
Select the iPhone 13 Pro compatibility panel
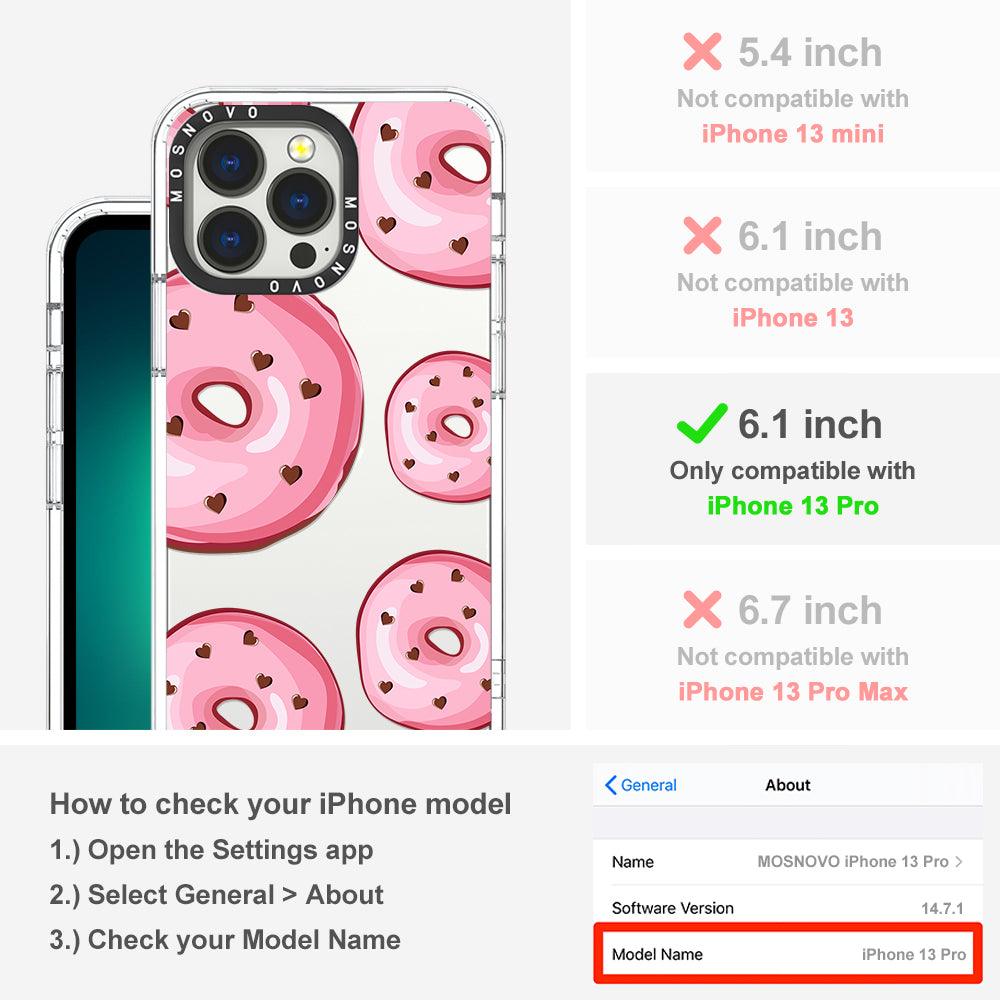coord(793,459)
